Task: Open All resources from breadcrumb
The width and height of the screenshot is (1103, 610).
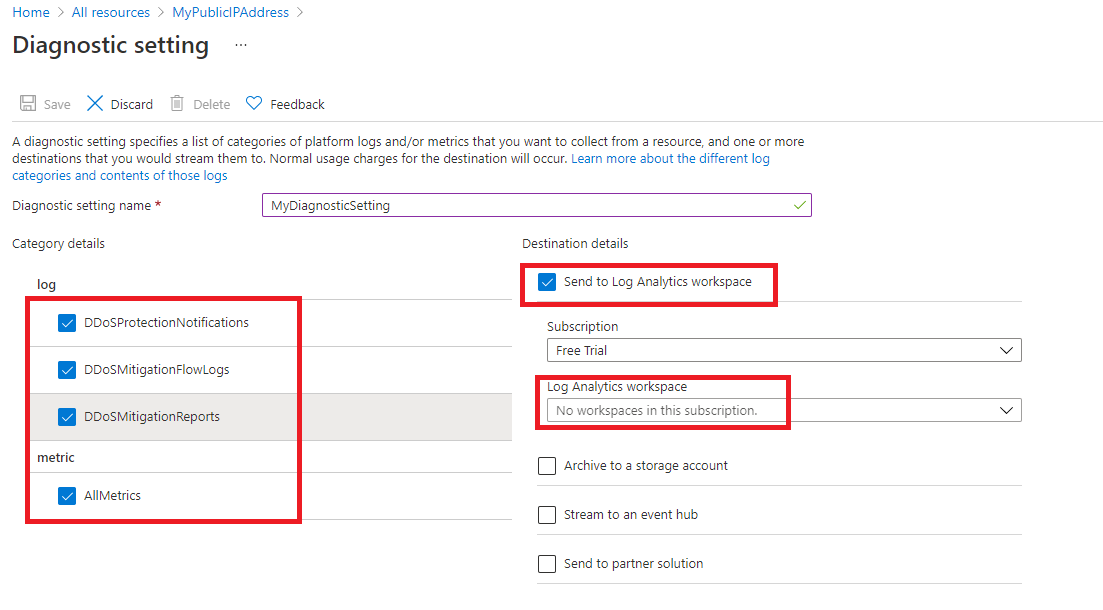Action: pos(110,12)
